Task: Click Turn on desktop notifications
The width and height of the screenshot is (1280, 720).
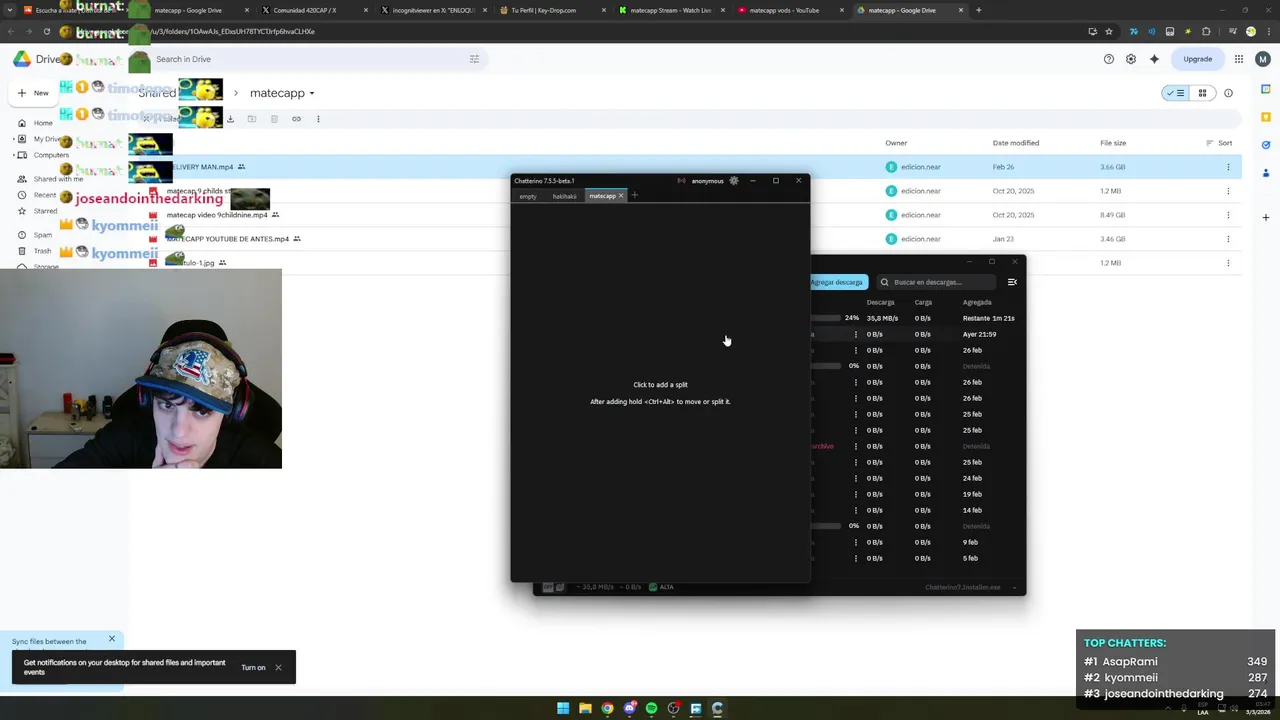Action: click(x=253, y=668)
